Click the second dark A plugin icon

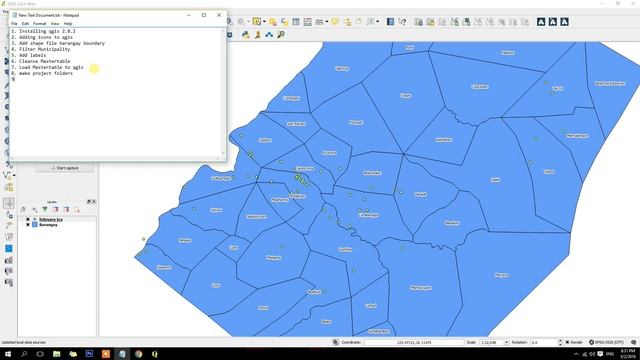click(553, 22)
